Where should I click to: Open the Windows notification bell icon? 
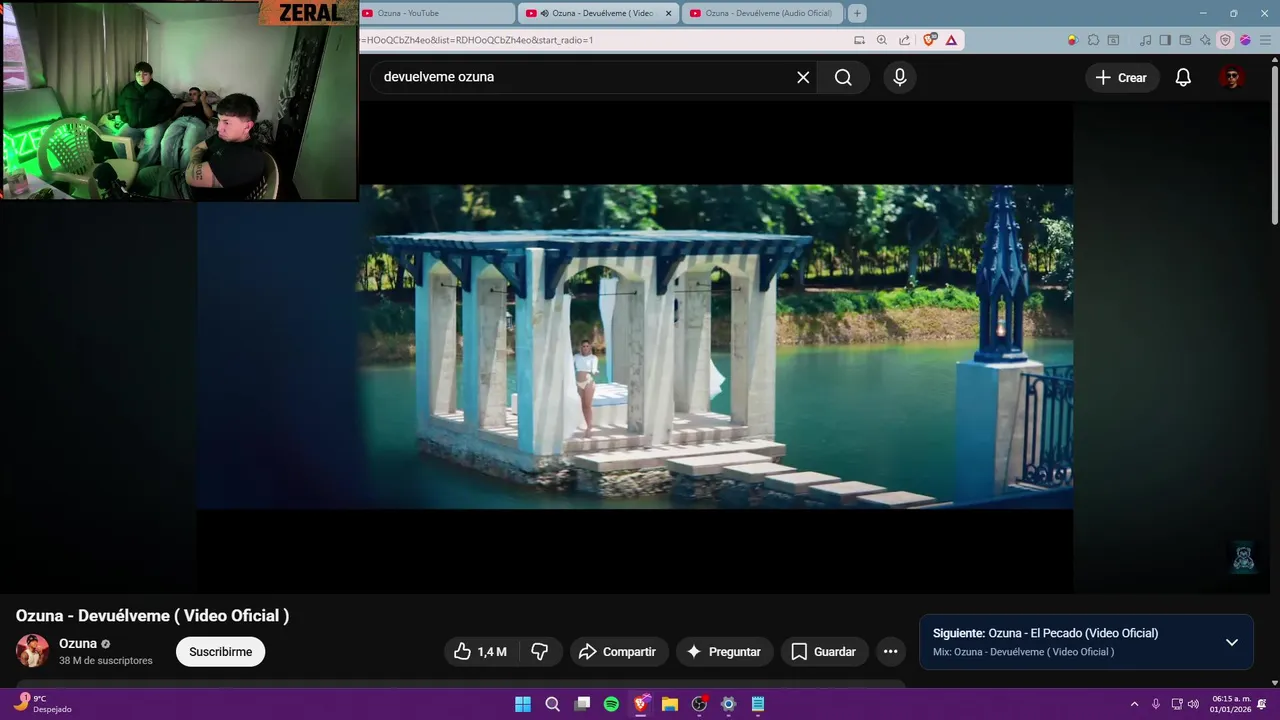click(1263, 704)
